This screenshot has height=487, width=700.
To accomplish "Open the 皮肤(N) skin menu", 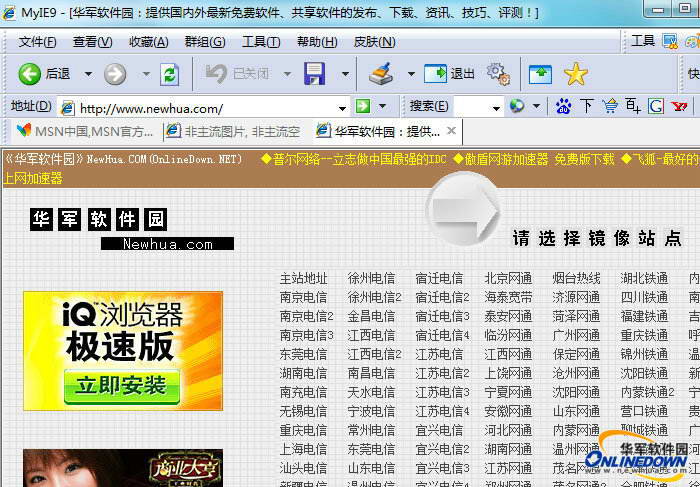I will [375, 42].
